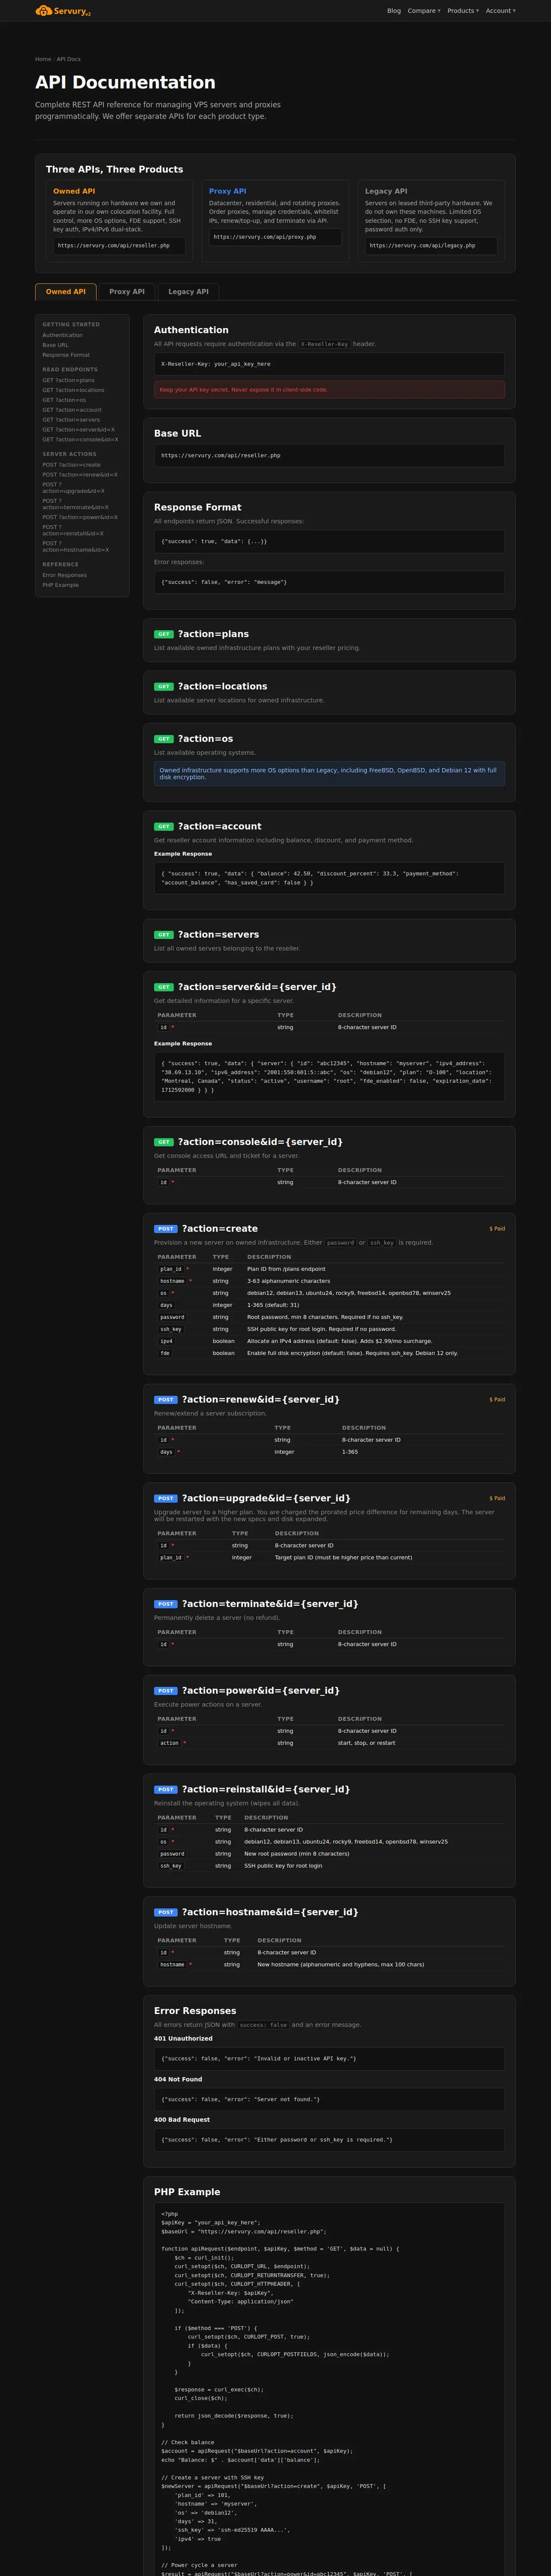Open POST ?action=renew&id=X sidebar link
The width and height of the screenshot is (551, 2576).
click(80, 475)
